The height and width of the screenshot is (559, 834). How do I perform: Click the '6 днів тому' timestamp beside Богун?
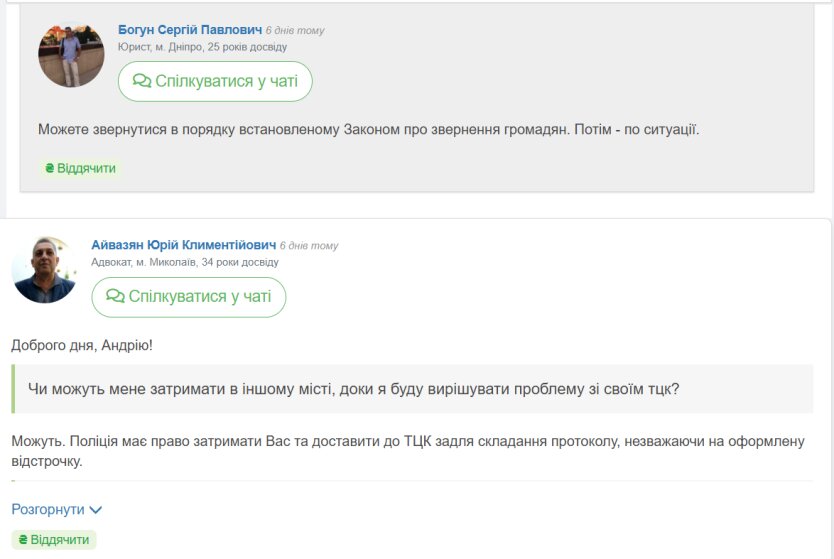(295, 31)
